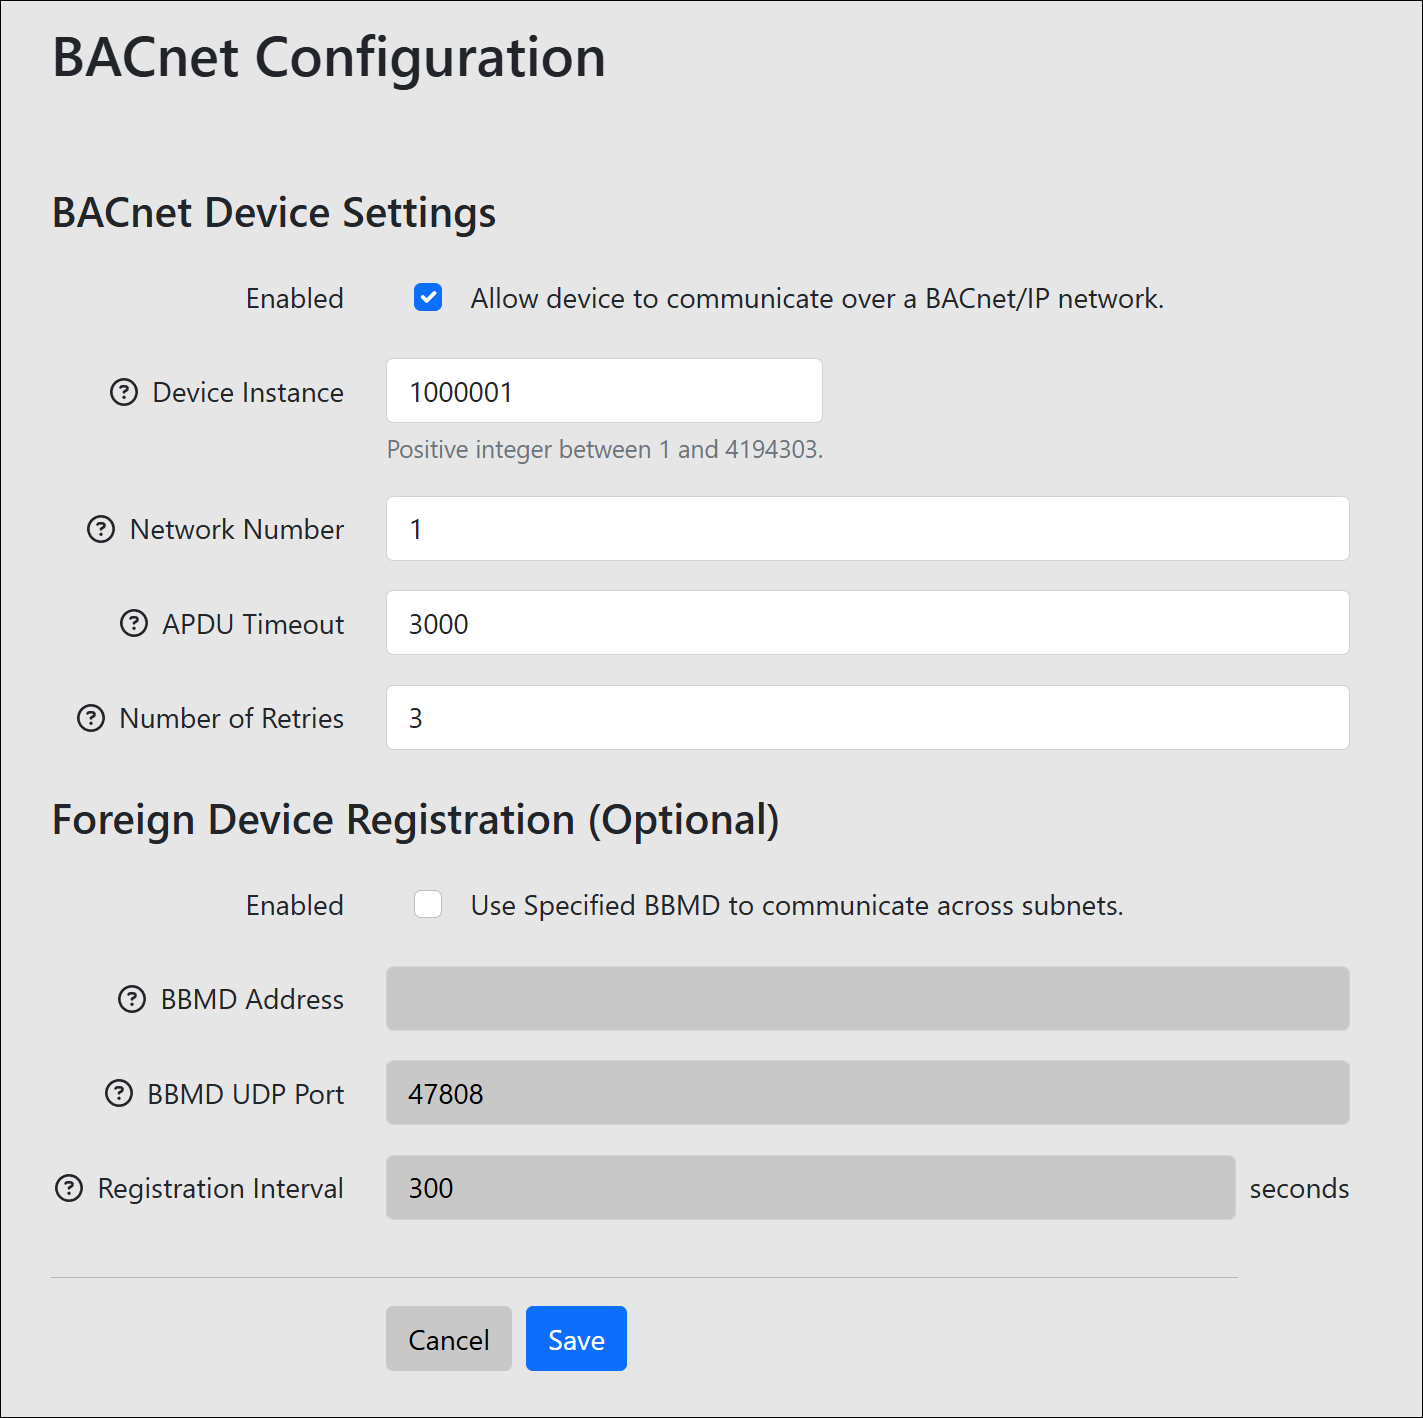Screen dimensions: 1423x1418
Task: Select the Number of Retries field
Action: tap(867, 718)
